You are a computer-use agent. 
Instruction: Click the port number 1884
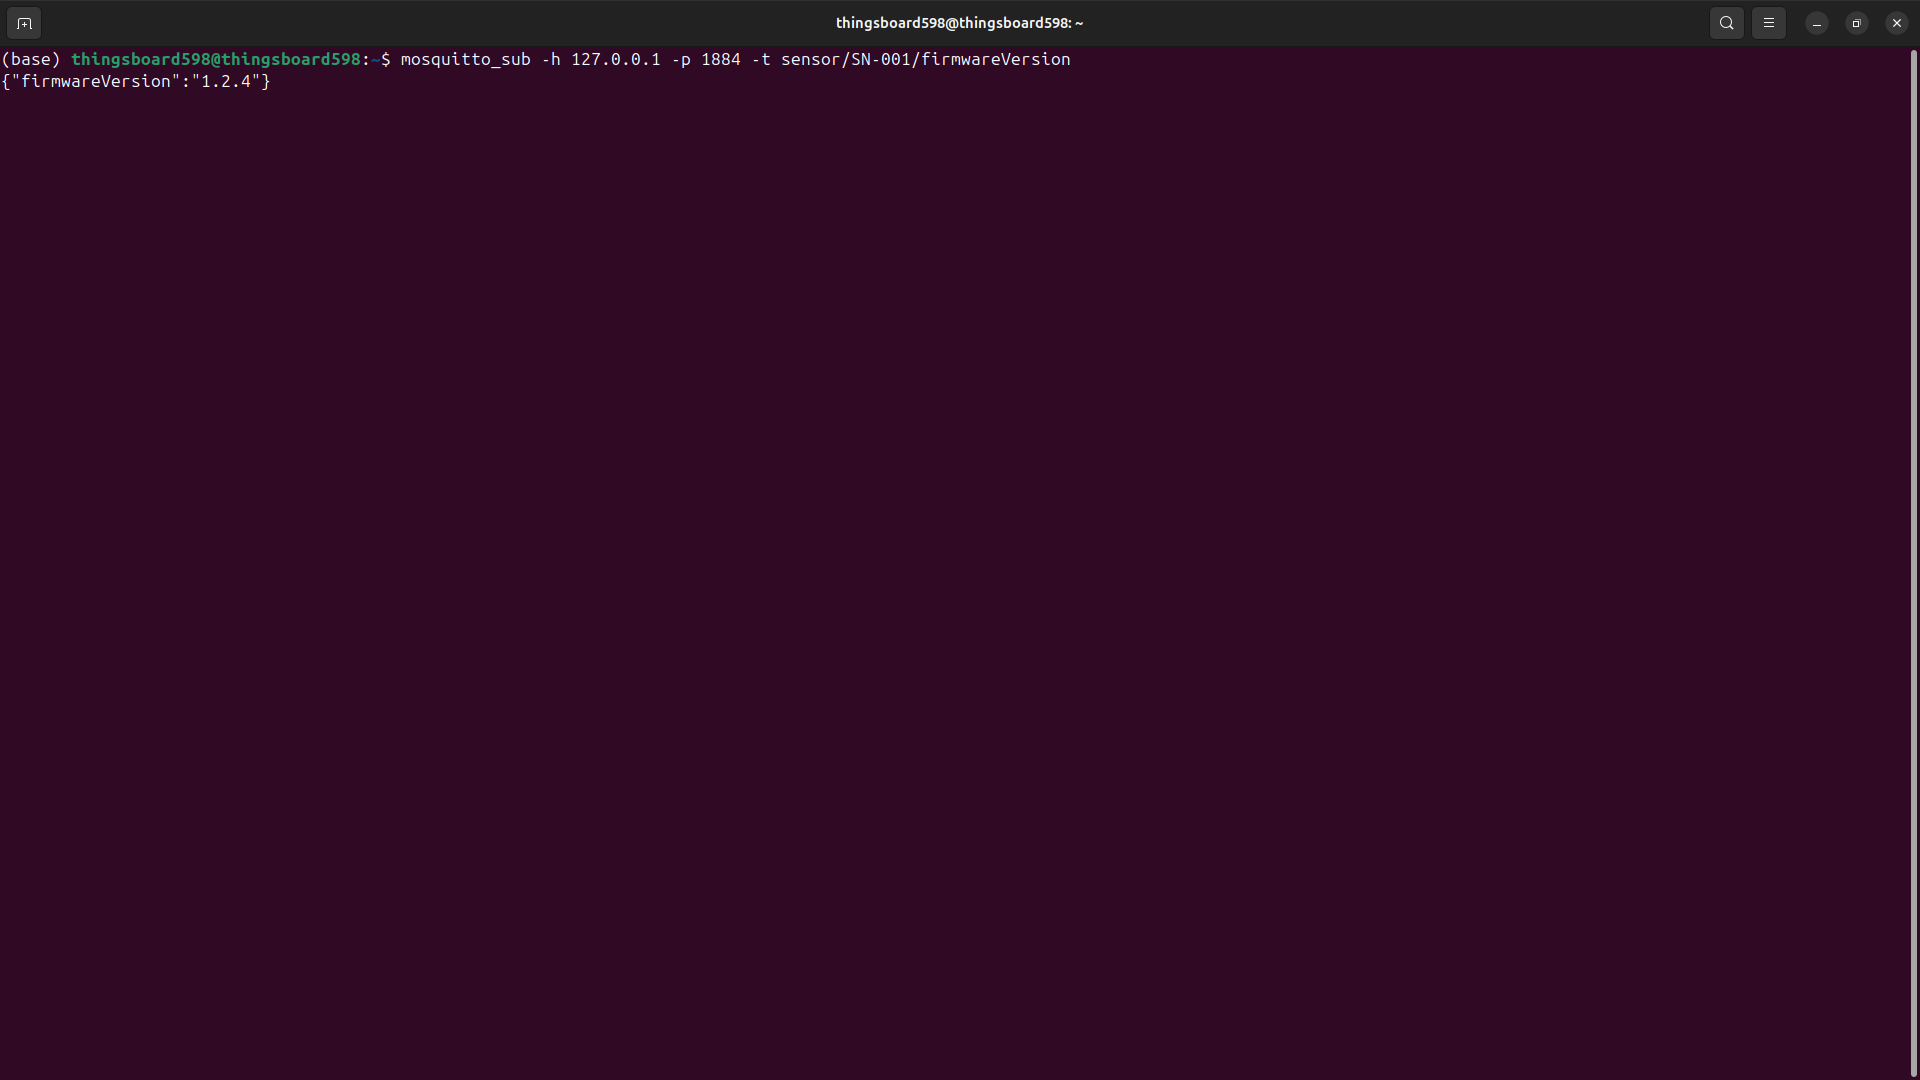[x=720, y=59]
